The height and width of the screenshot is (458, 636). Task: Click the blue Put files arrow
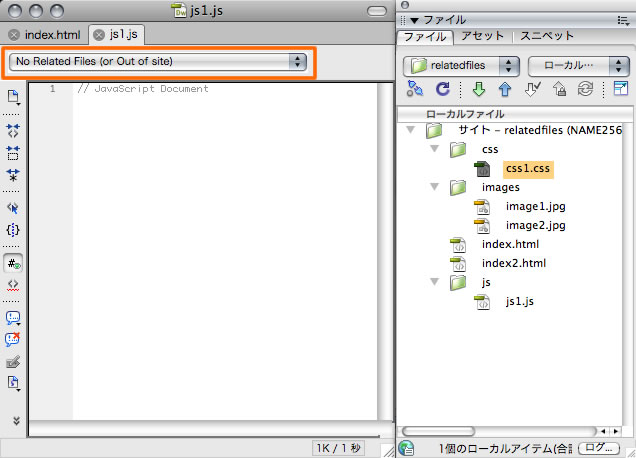click(x=506, y=89)
